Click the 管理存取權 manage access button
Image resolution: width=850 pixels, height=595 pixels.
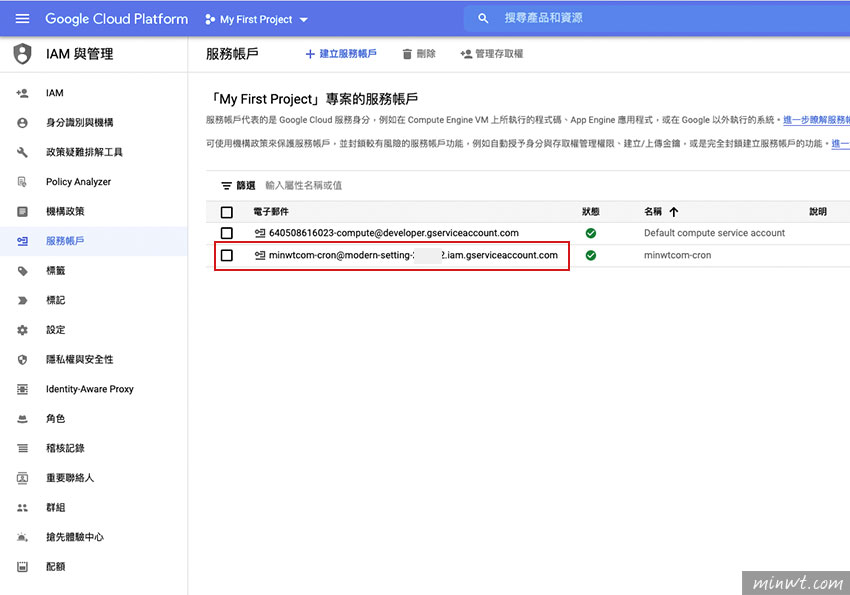coord(492,54)
